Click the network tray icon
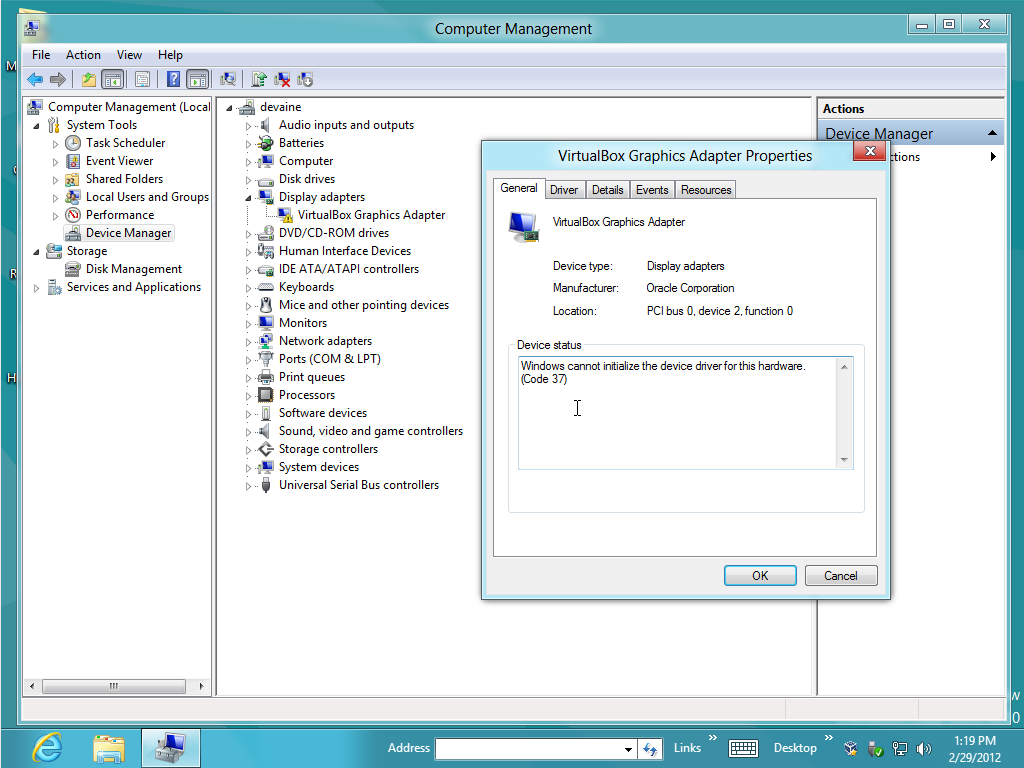Viewport: 1024px width, 768px height. [900, 748]
